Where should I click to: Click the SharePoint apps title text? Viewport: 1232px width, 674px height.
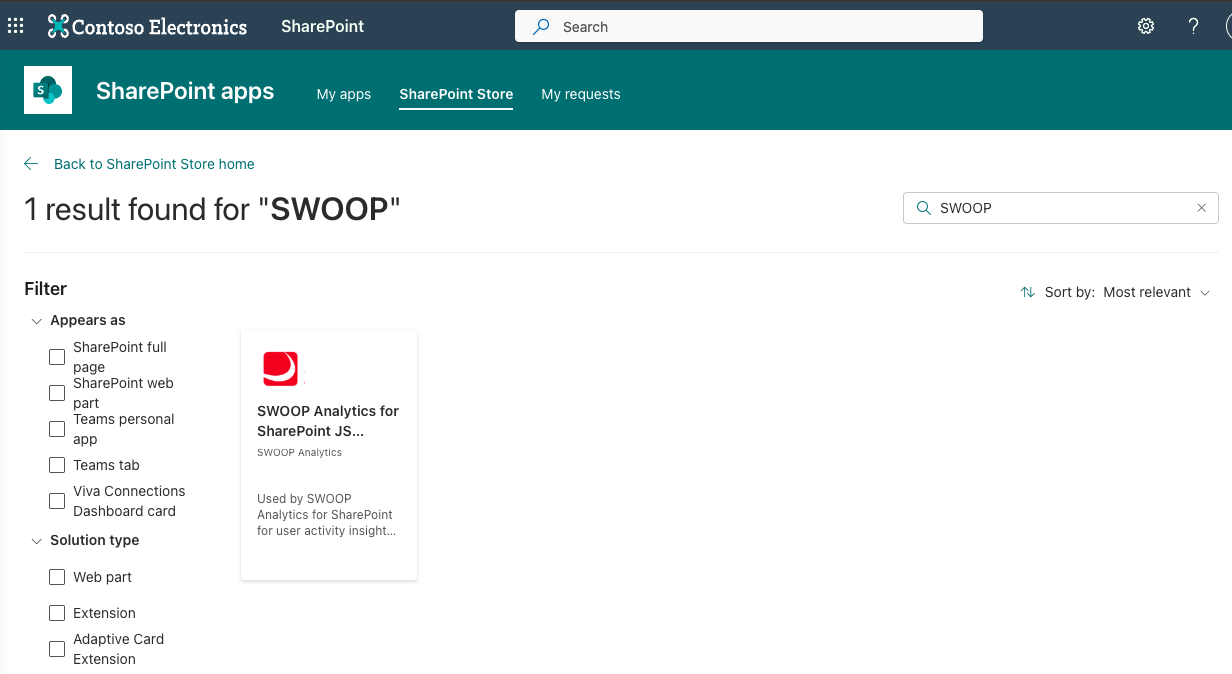pos(185,91)
